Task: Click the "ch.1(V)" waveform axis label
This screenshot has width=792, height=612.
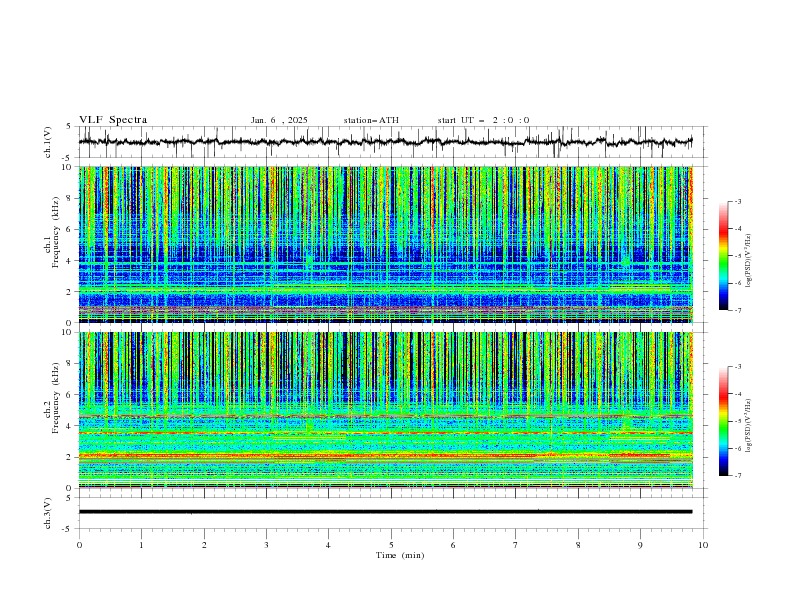Action: 48,142
